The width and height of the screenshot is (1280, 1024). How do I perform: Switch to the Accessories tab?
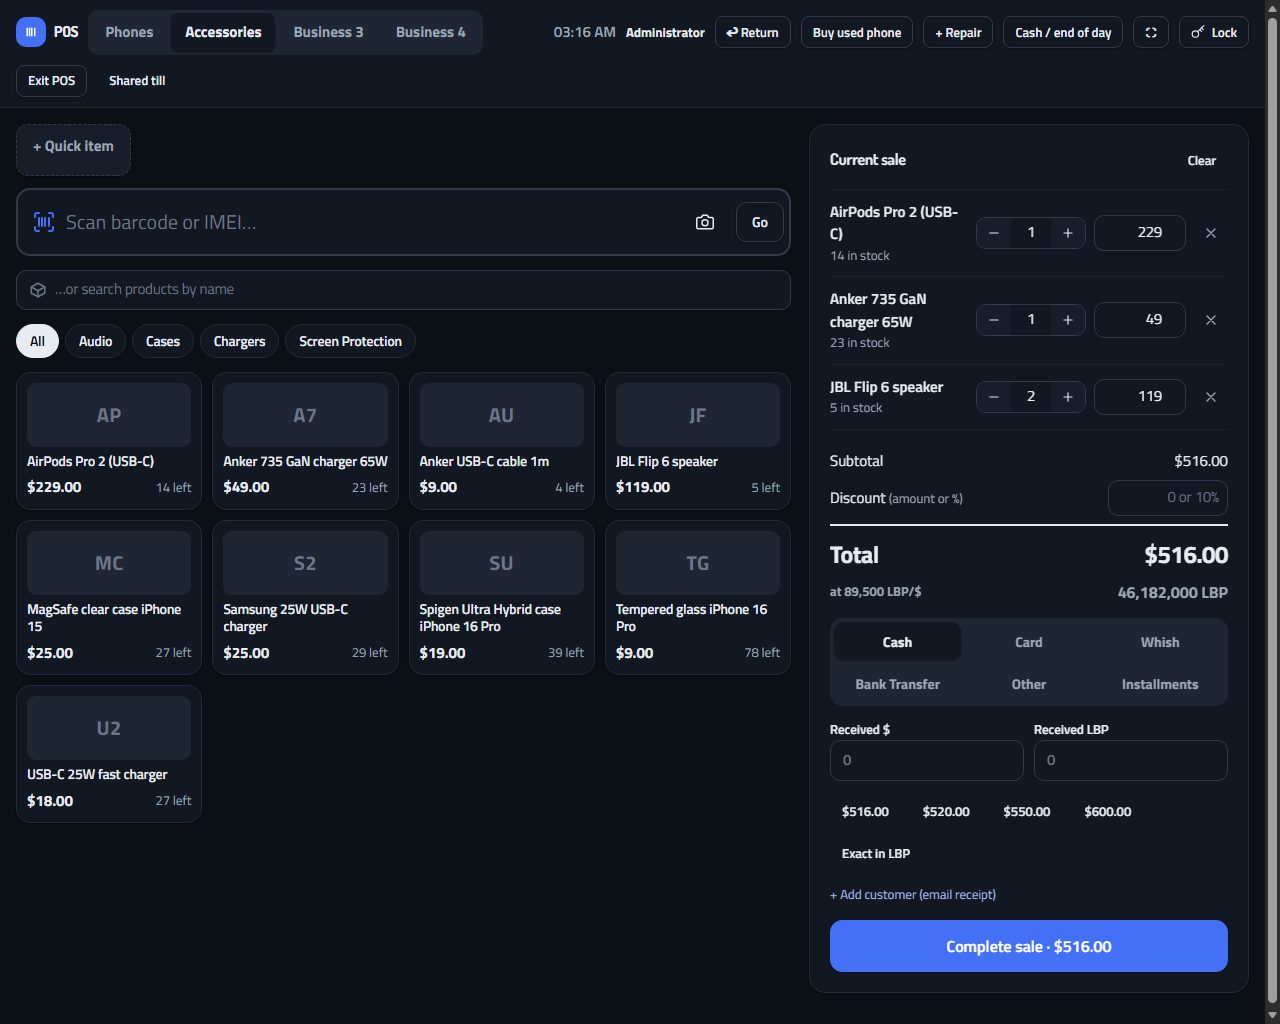pyautogui.click(x=223, y=32)
